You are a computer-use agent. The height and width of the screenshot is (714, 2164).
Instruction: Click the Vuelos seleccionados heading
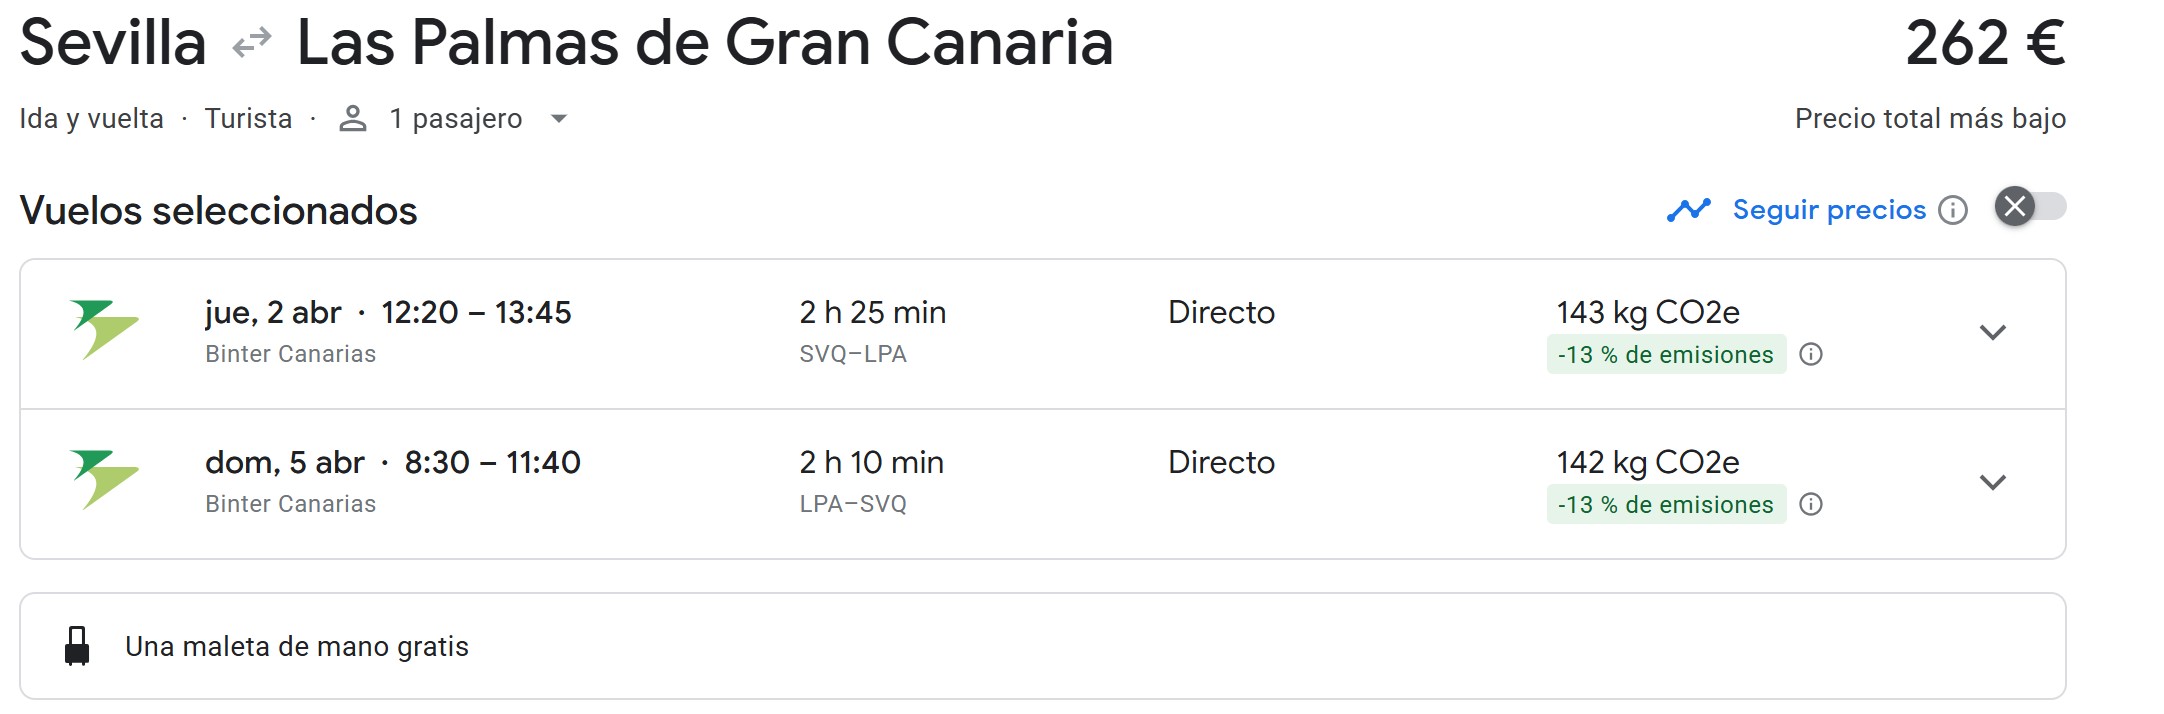(218, 211)
